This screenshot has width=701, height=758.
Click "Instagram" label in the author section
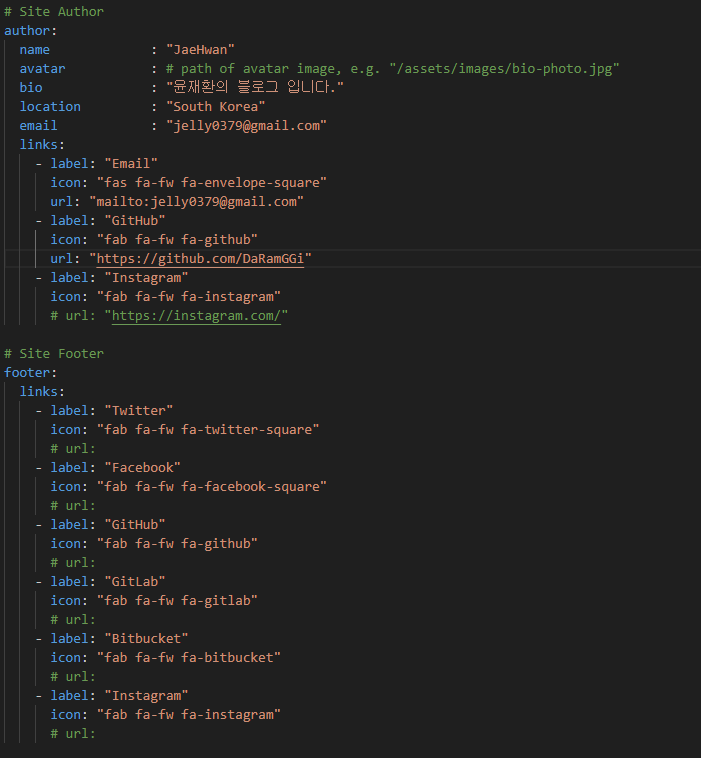point(146,277)
